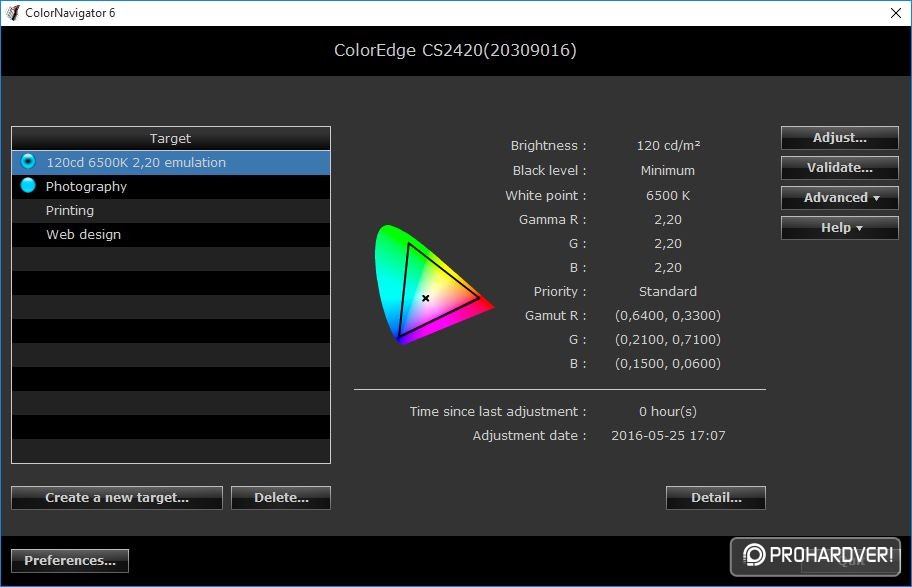Toggle the circle indicator beside 120cd 6500K emulation
This screenshot has width=912, height=587.
point(28,161)
